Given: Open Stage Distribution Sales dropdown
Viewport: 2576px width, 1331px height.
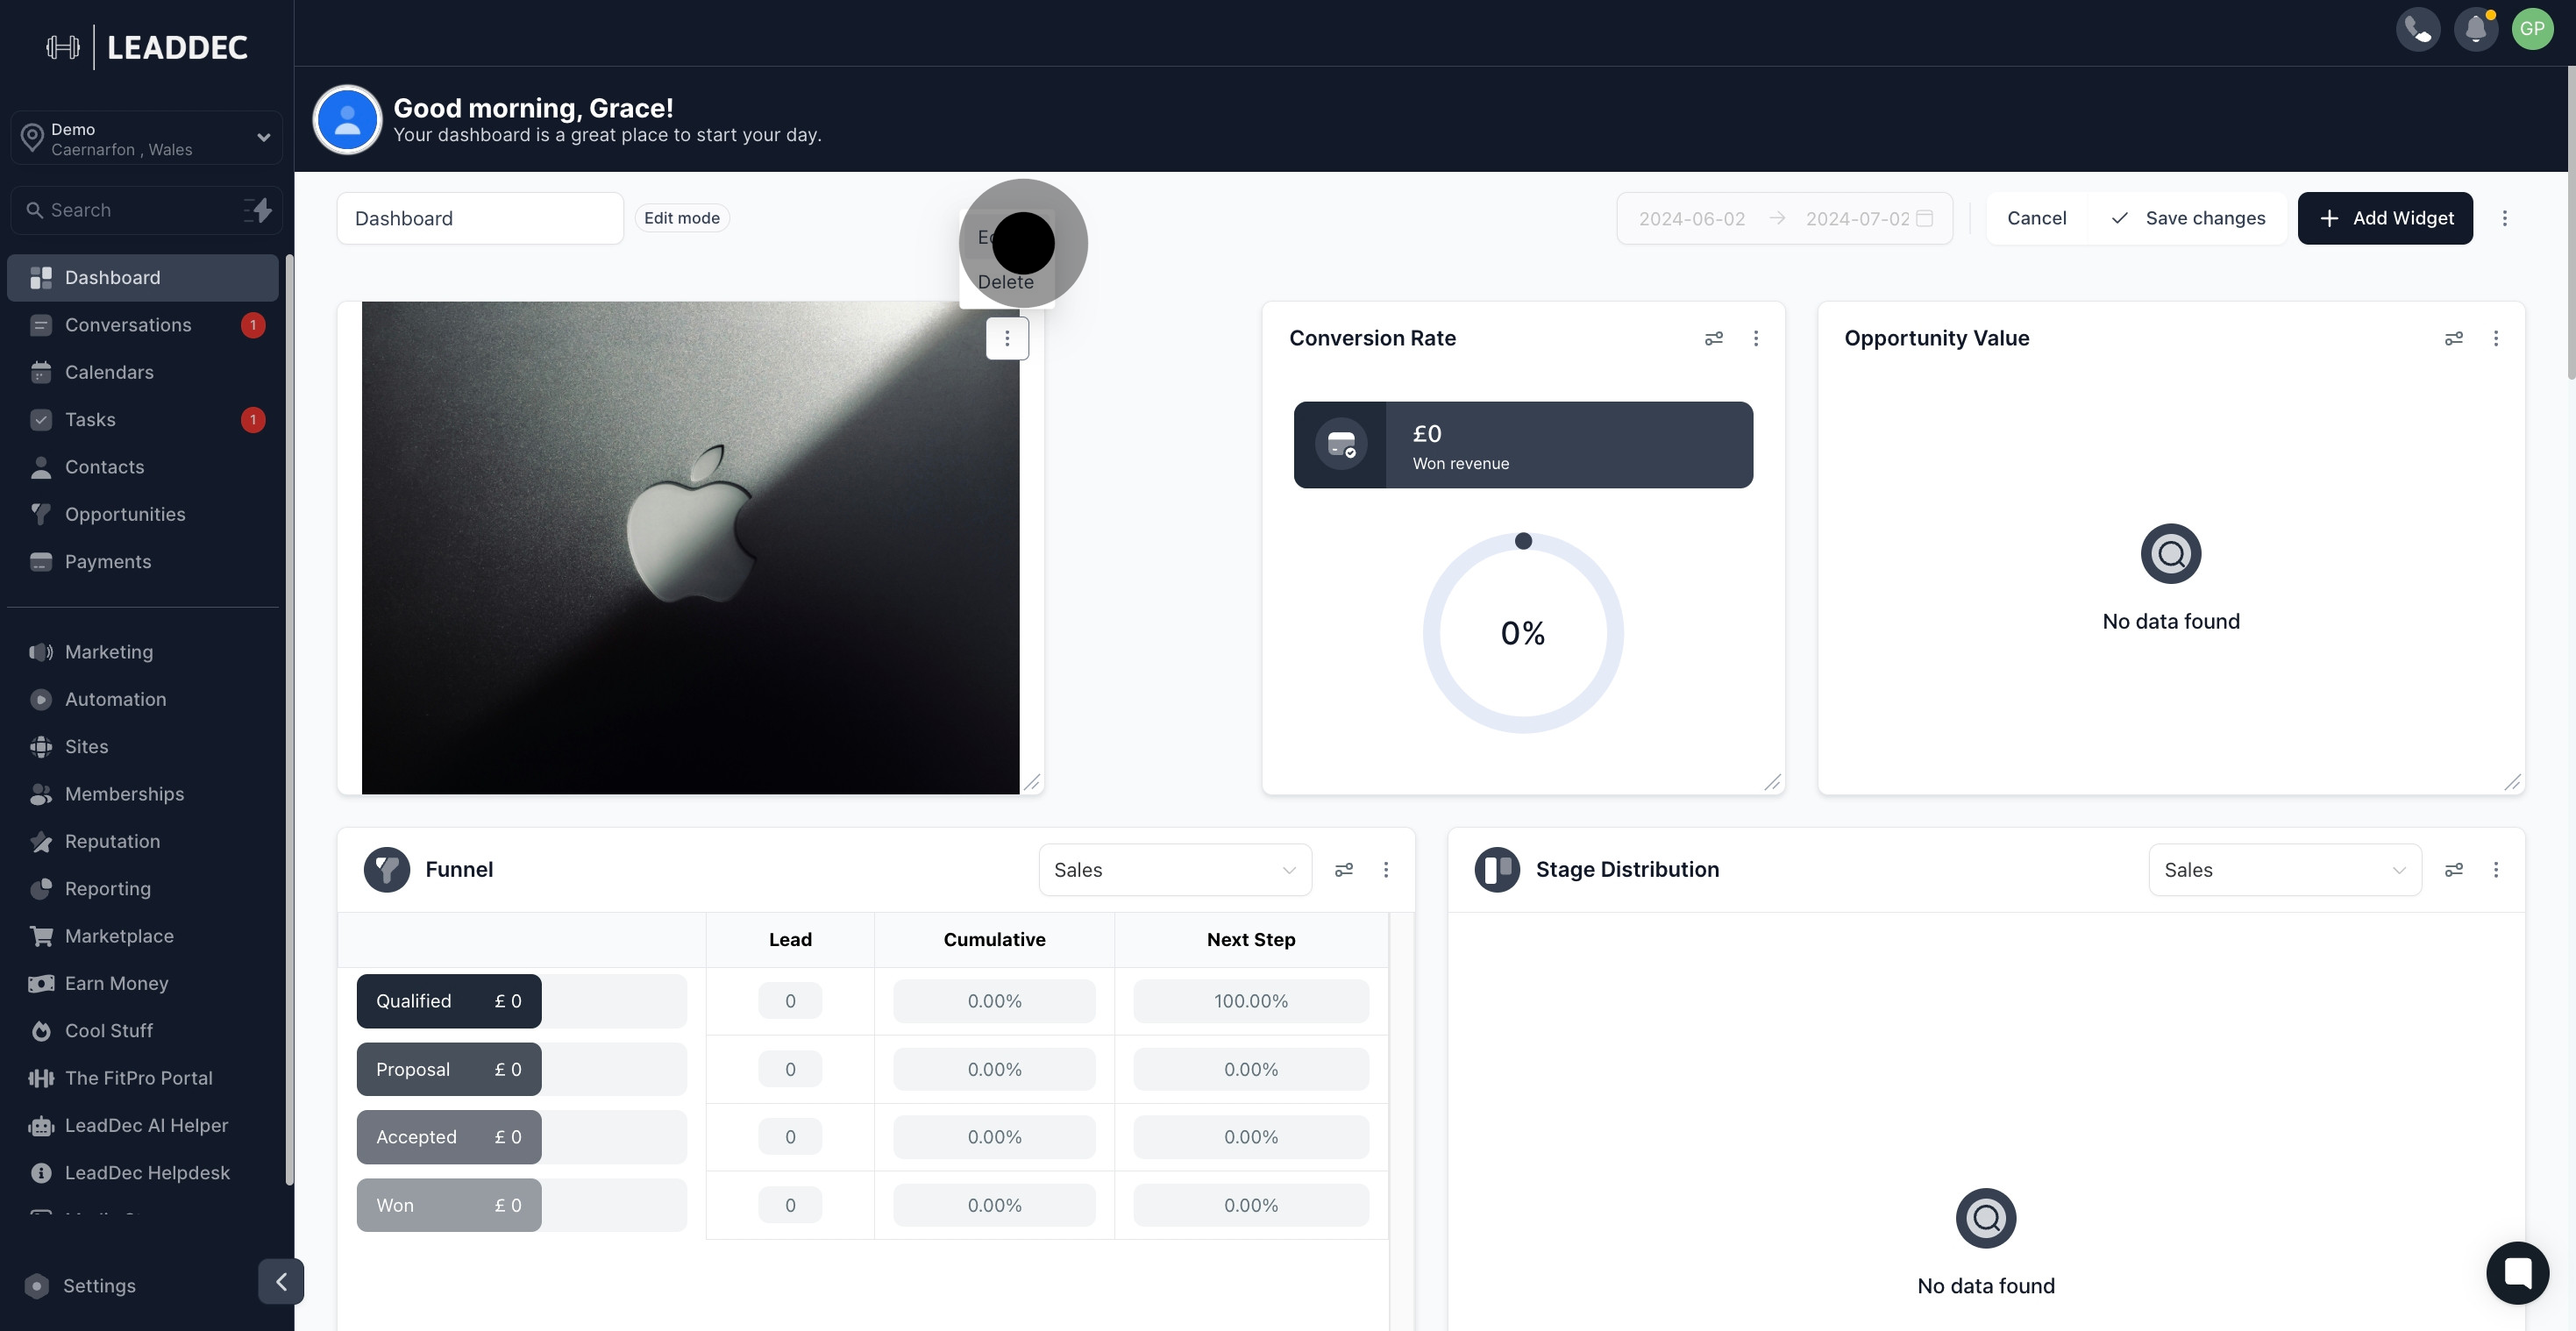Looking at the screenshot, I should point(2285,870).
